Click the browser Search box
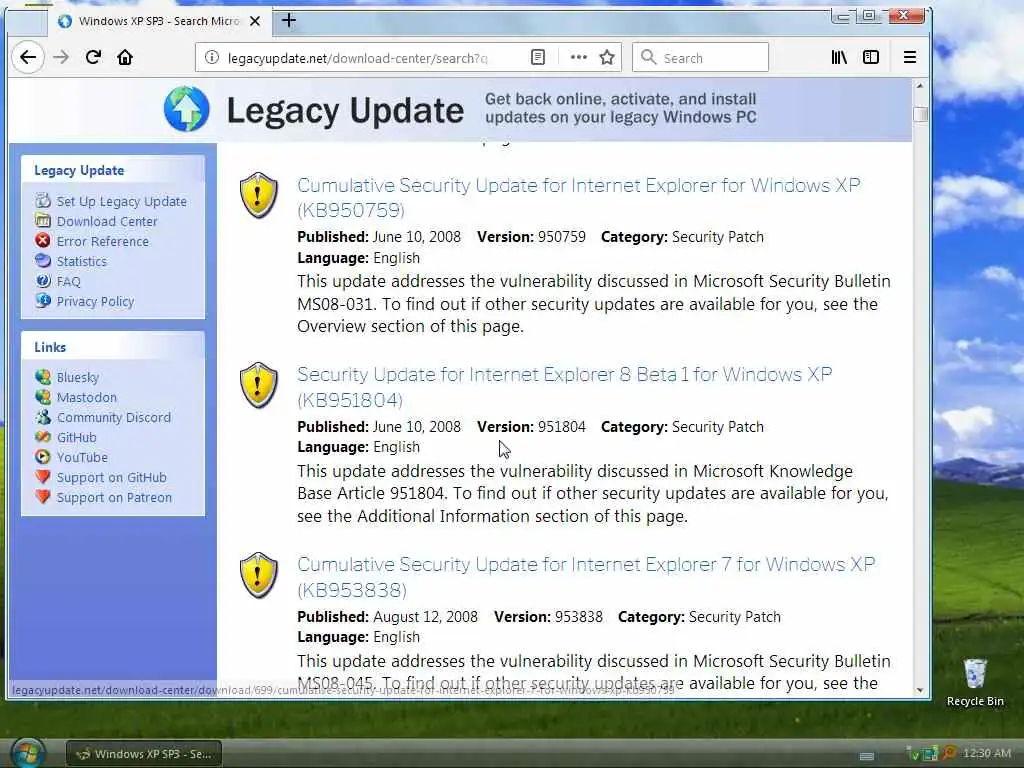1024x768 pixels. pos(700,57)
